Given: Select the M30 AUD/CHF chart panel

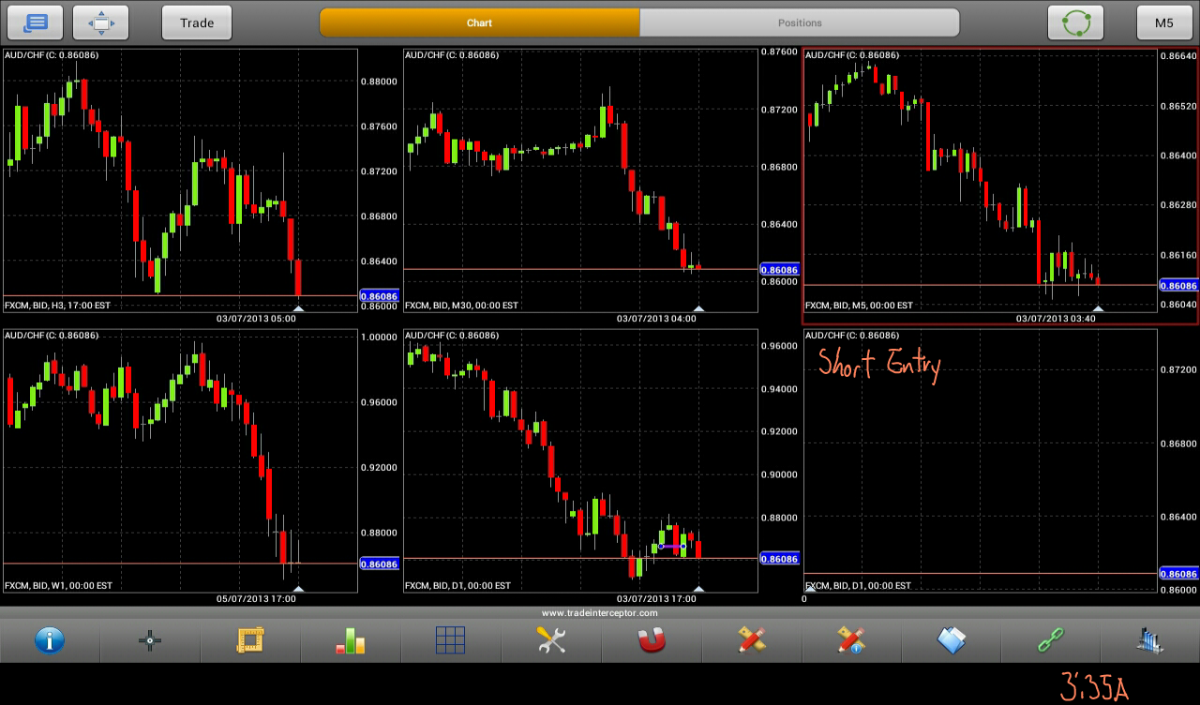Looking at the screenshot, I should (x=580, y=180).
